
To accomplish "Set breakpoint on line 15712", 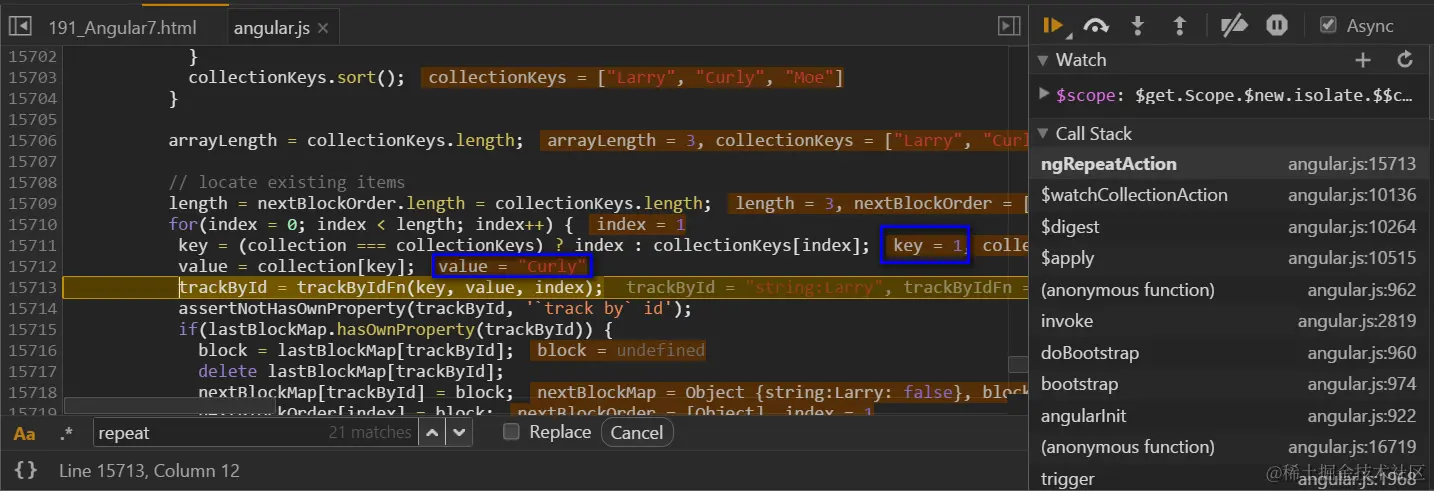I will (x=31, y=266).
